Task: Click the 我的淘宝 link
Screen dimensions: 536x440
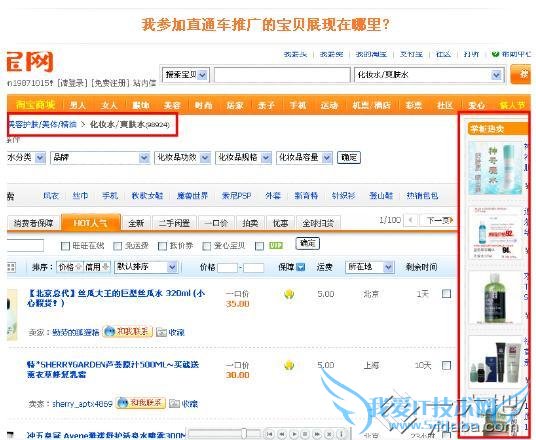Action: (x=371, y=54)
